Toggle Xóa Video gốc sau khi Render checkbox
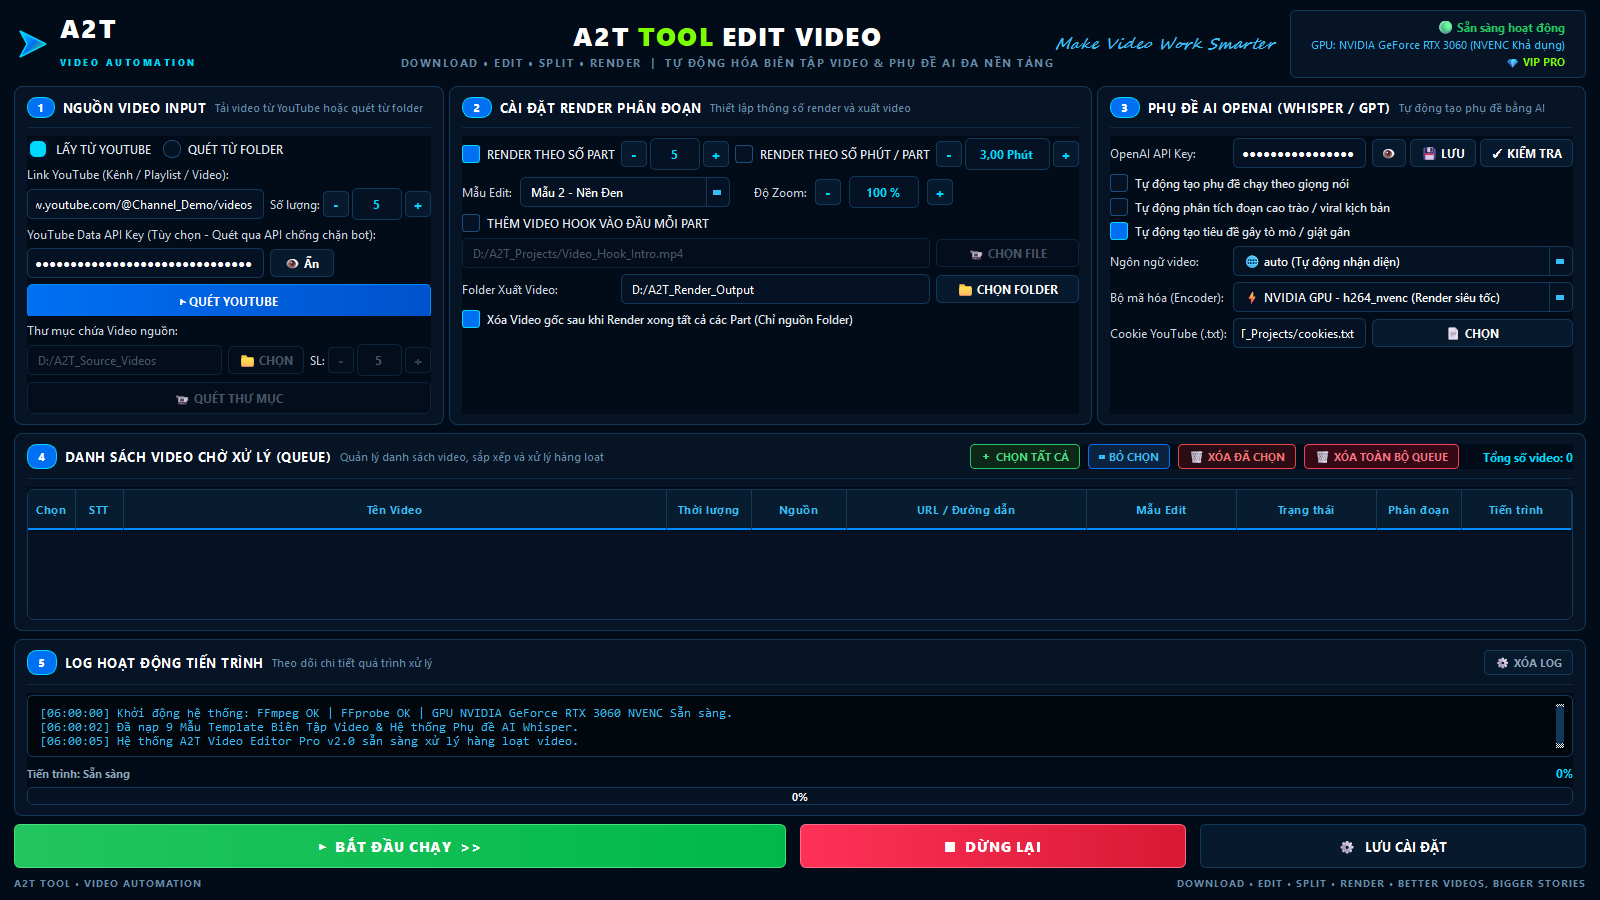 [x=471, y=319]
